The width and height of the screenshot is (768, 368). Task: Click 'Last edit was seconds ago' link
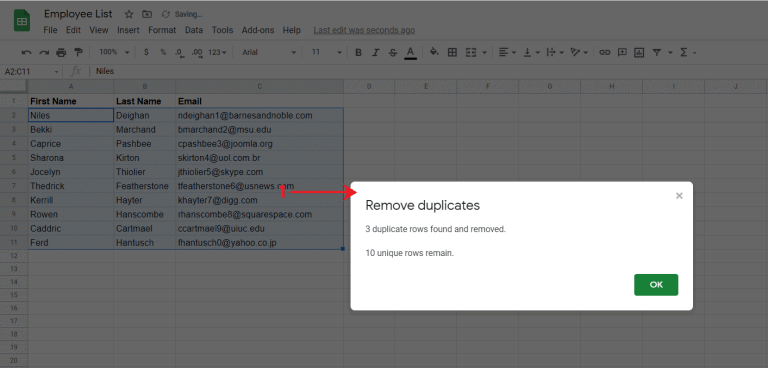(364, 30)
